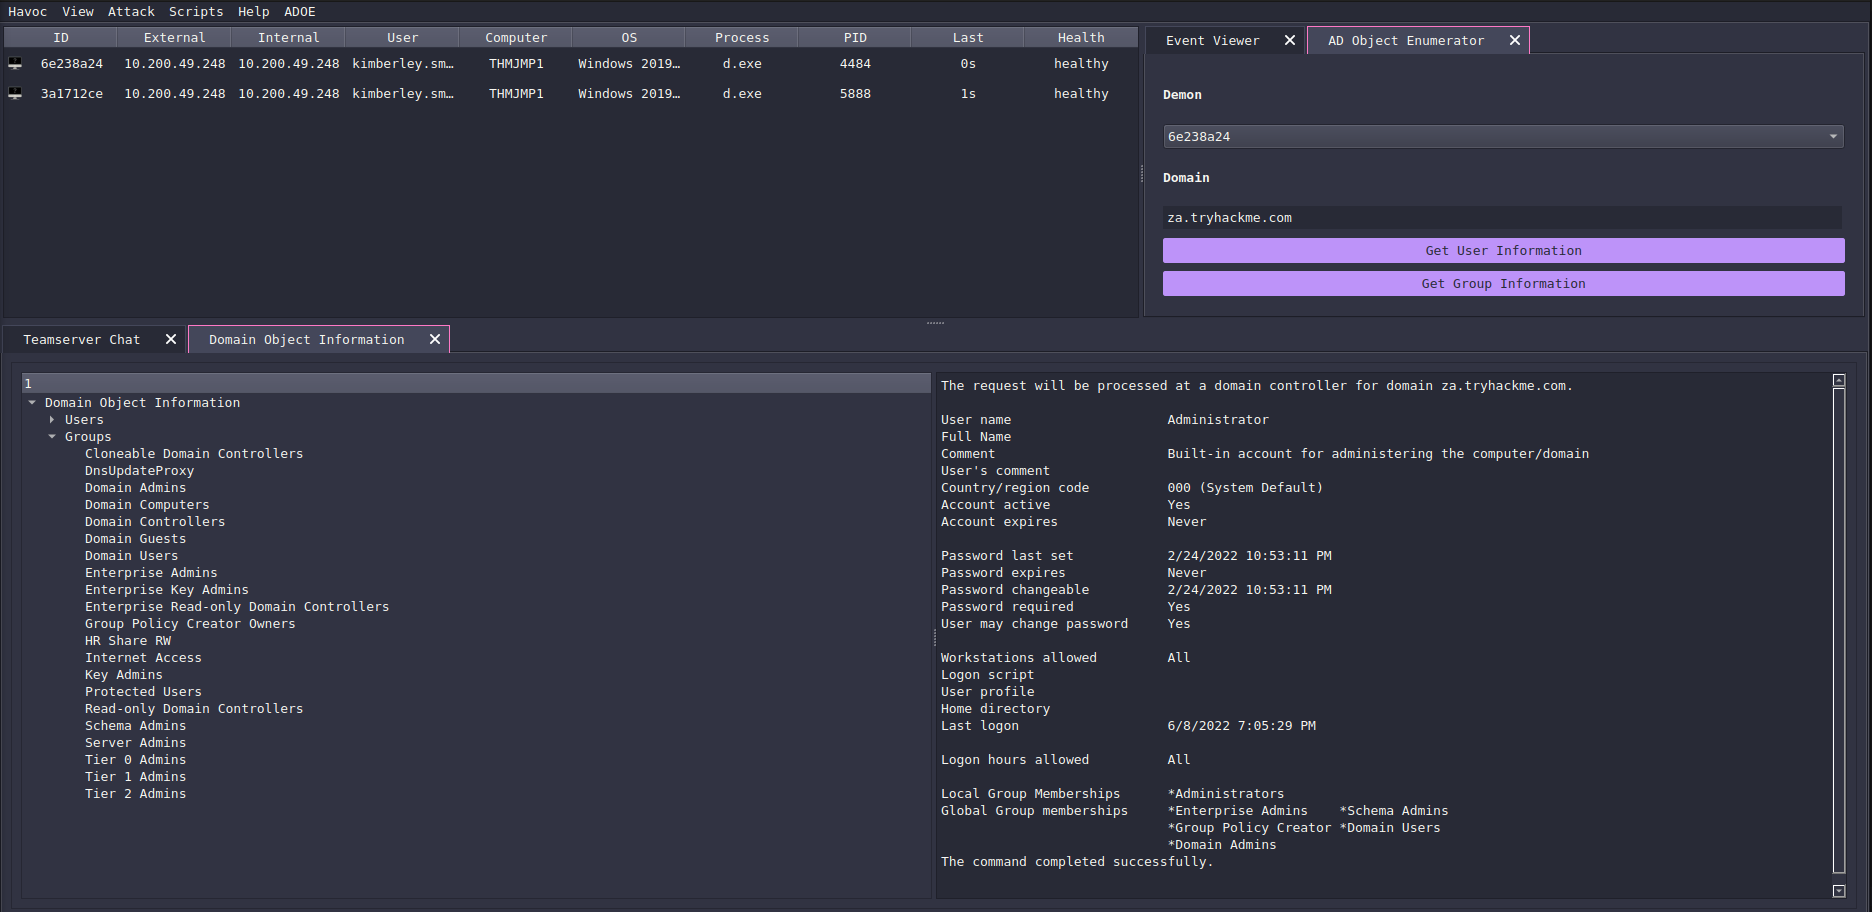Screen dimensions: 1872x912
Task: Collapse the Groups tree node
Action: 52,437
